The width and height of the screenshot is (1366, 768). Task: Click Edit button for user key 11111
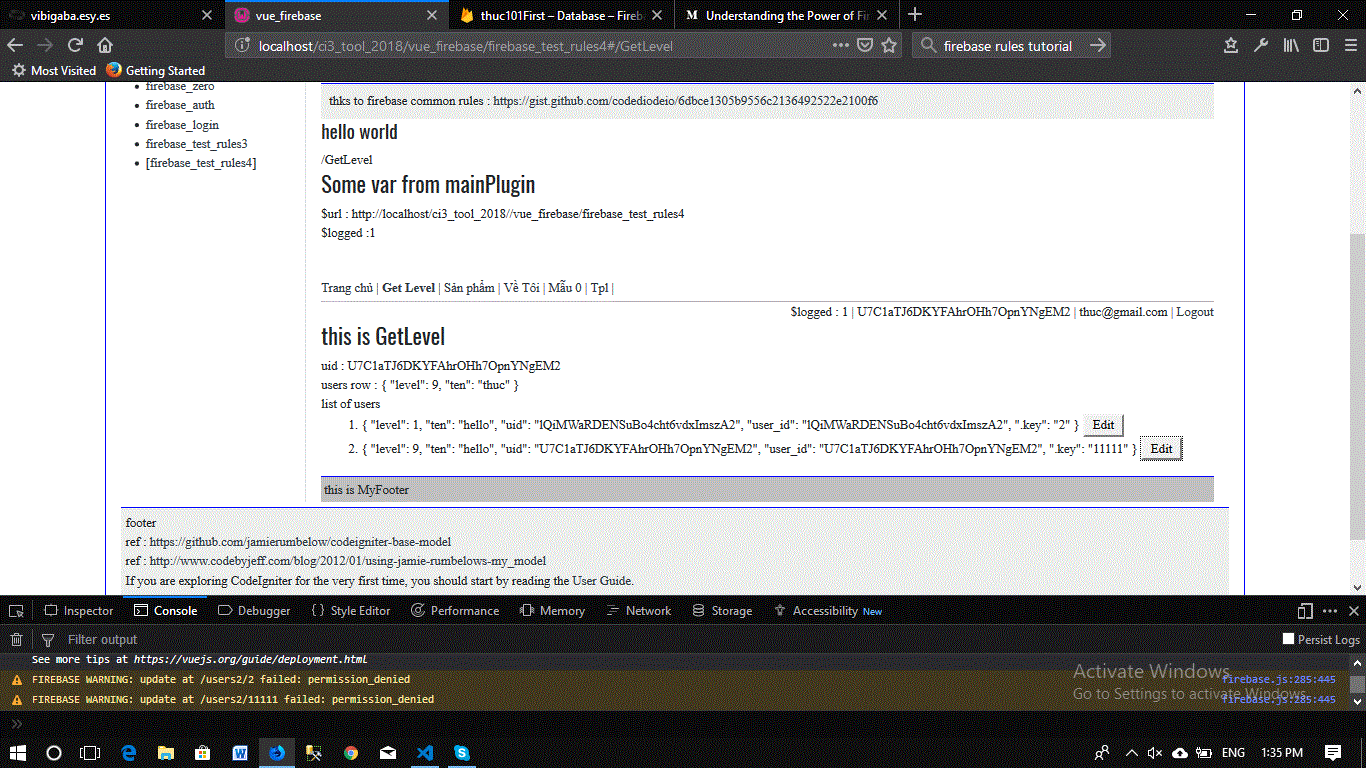1161,449
